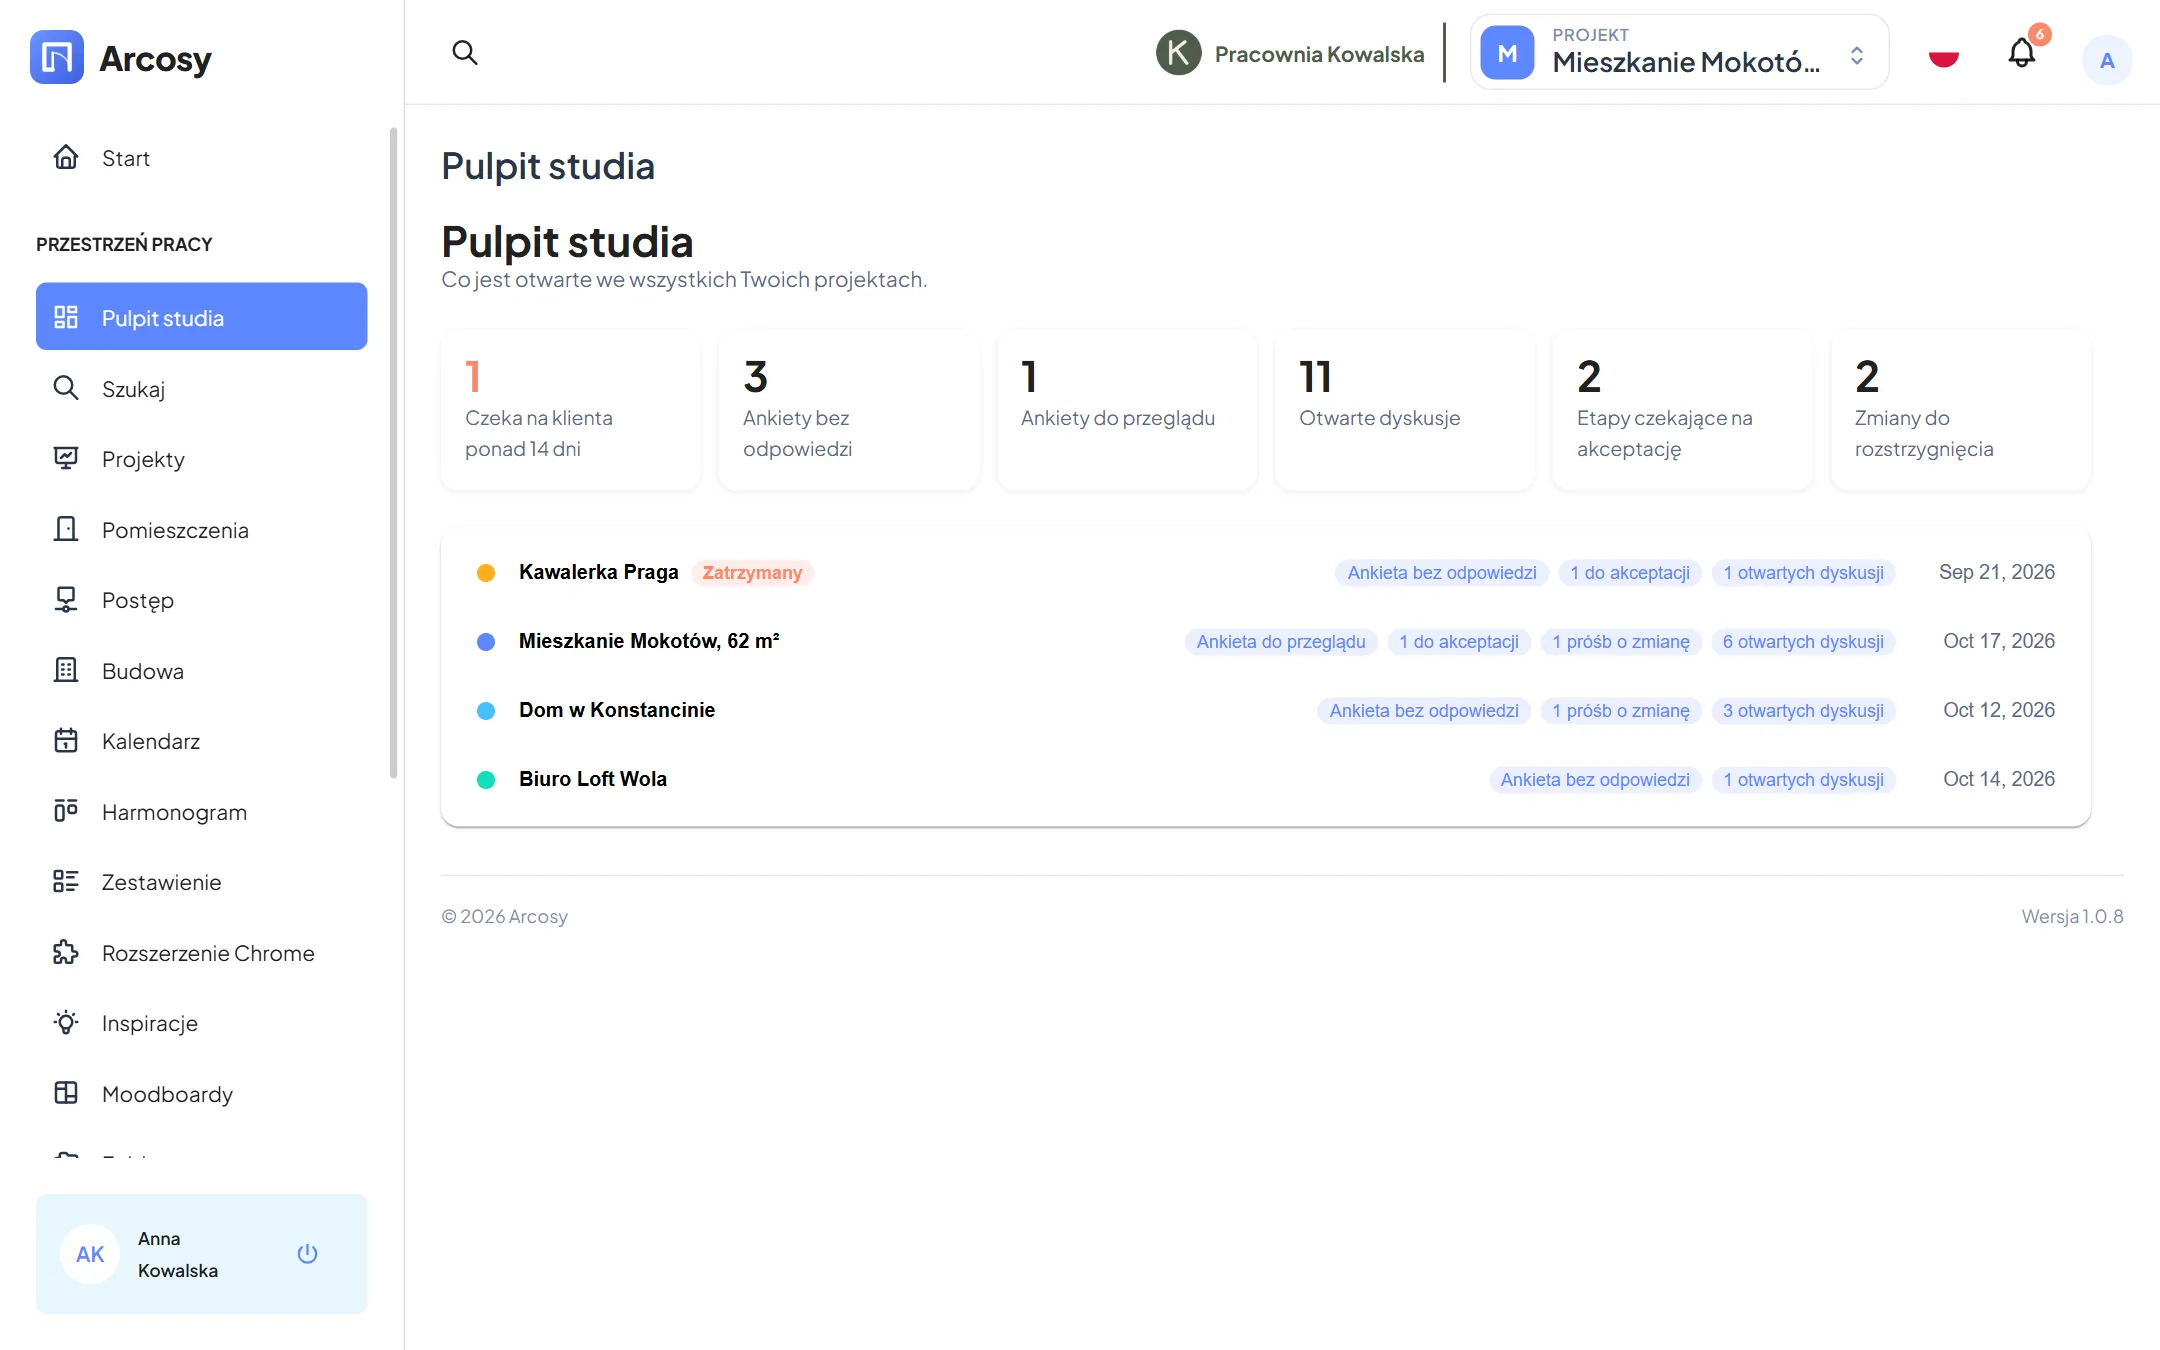Screen dimensions: 2160x1350
Task: Click the 'Zmiany do rozstrzygnięcia' stat card
Action: (x=1961, y=411)
